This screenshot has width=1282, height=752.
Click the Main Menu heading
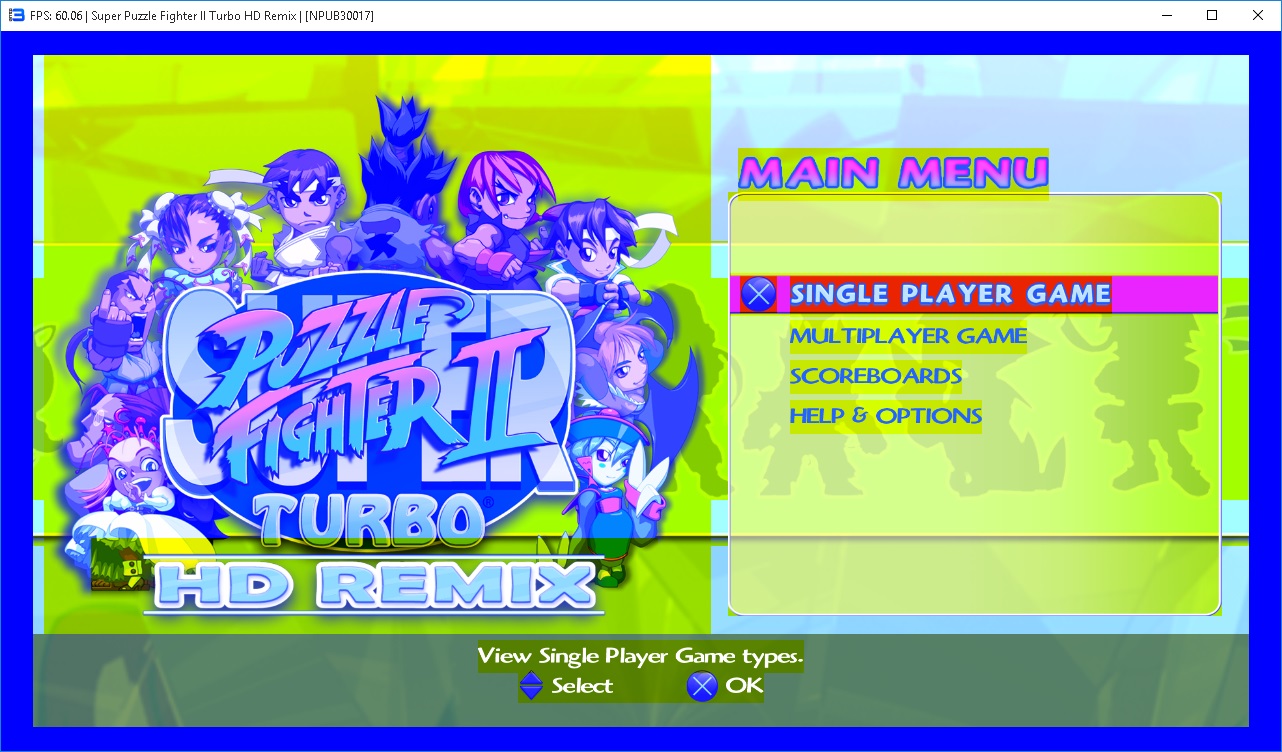[893, 173]
